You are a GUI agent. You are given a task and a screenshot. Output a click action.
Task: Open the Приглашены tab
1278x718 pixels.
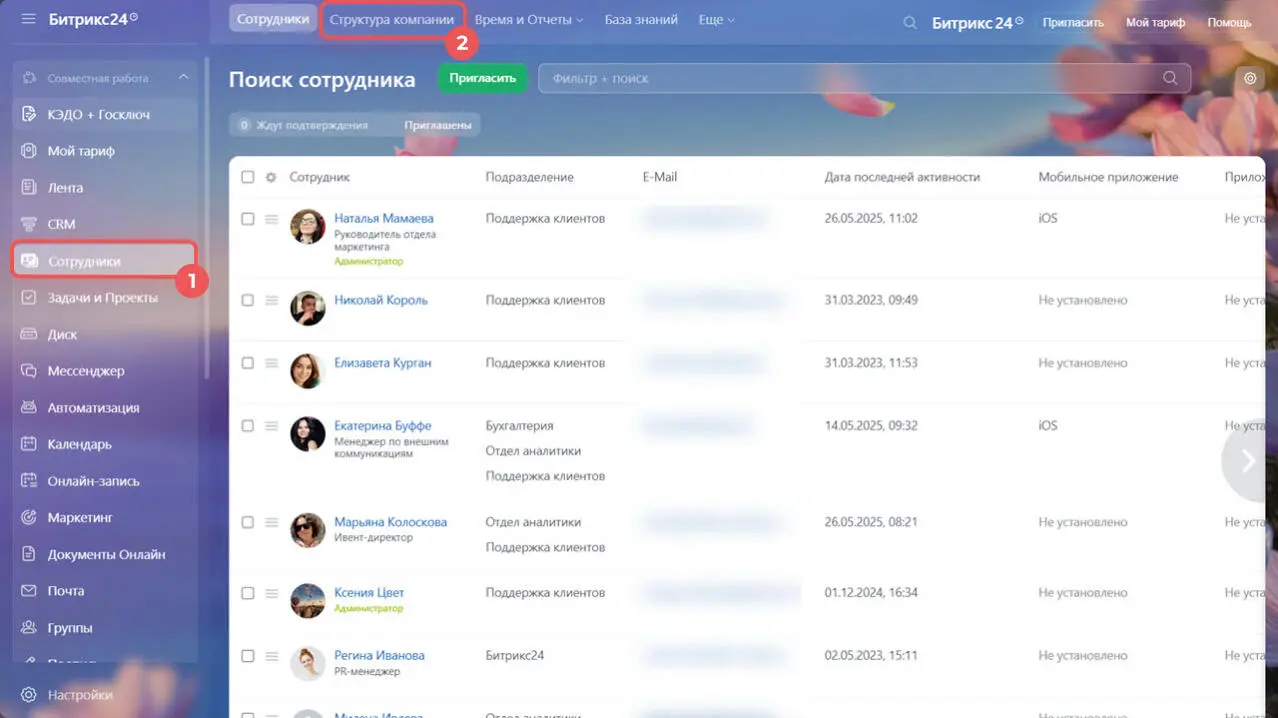(x=440, y=124)
